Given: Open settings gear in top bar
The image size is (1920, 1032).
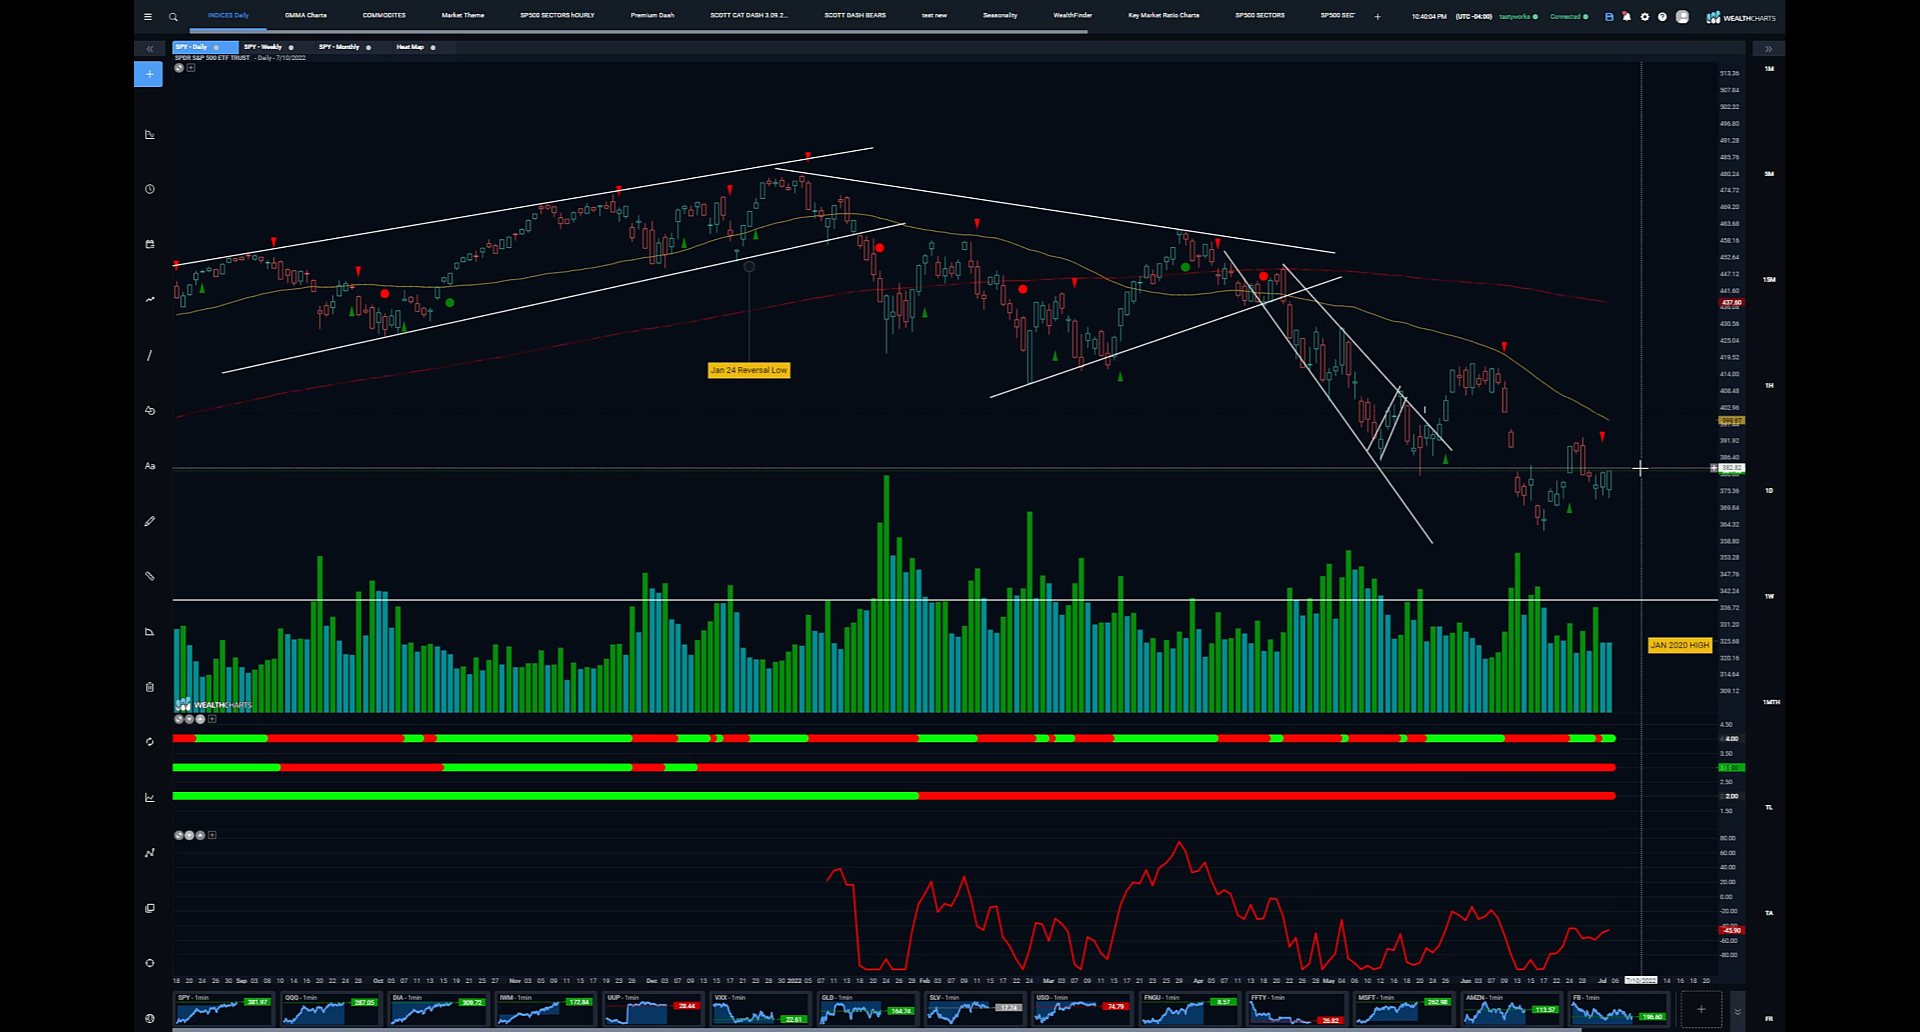Looking at the screenshot, I should click(1645, 17).
